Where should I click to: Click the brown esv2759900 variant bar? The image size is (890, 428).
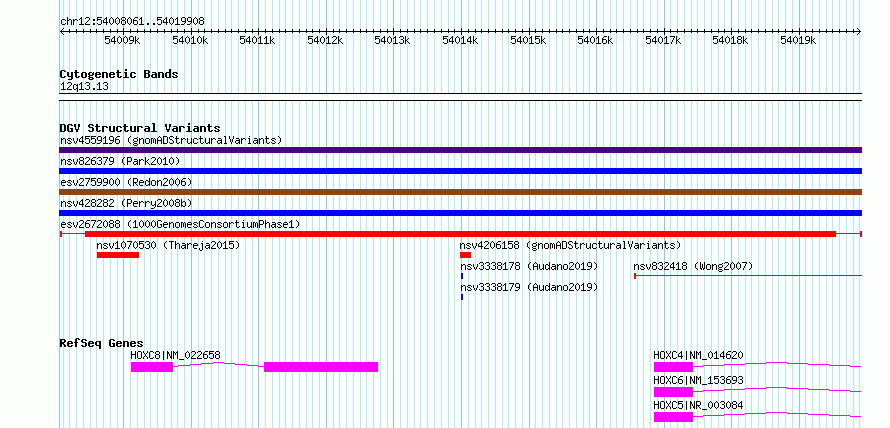(460, 192)
